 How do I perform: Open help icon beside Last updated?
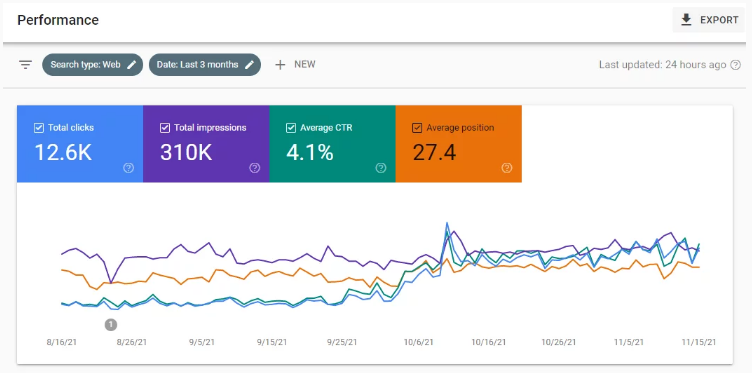coord(735,65)
